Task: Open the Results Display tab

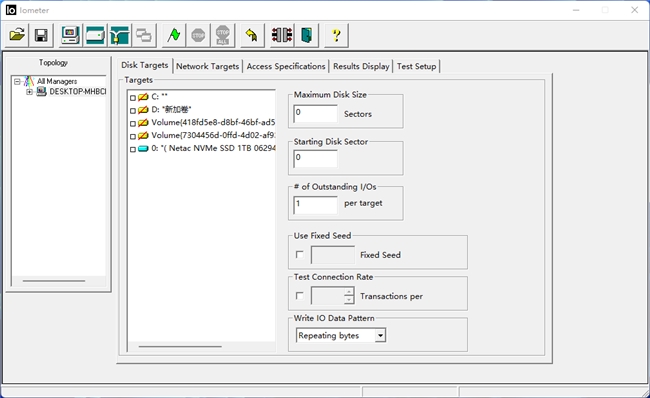Action: click(361, 66)
